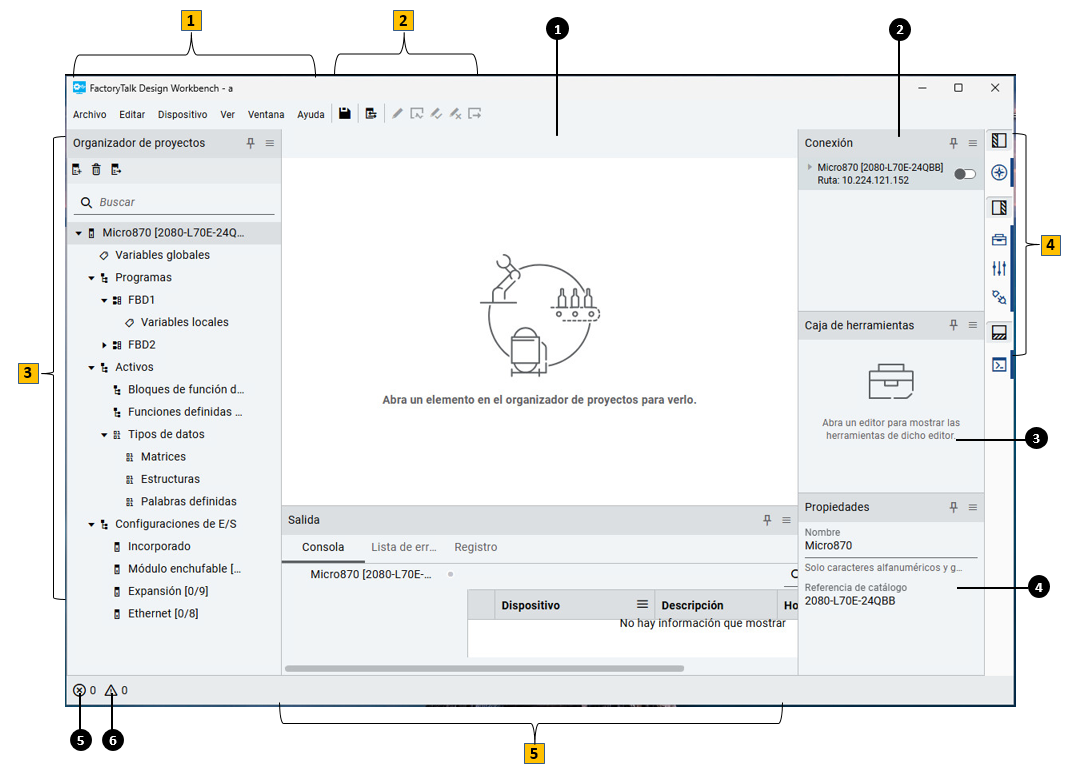Click the trash delete icon in organizer

coord(96,169)
